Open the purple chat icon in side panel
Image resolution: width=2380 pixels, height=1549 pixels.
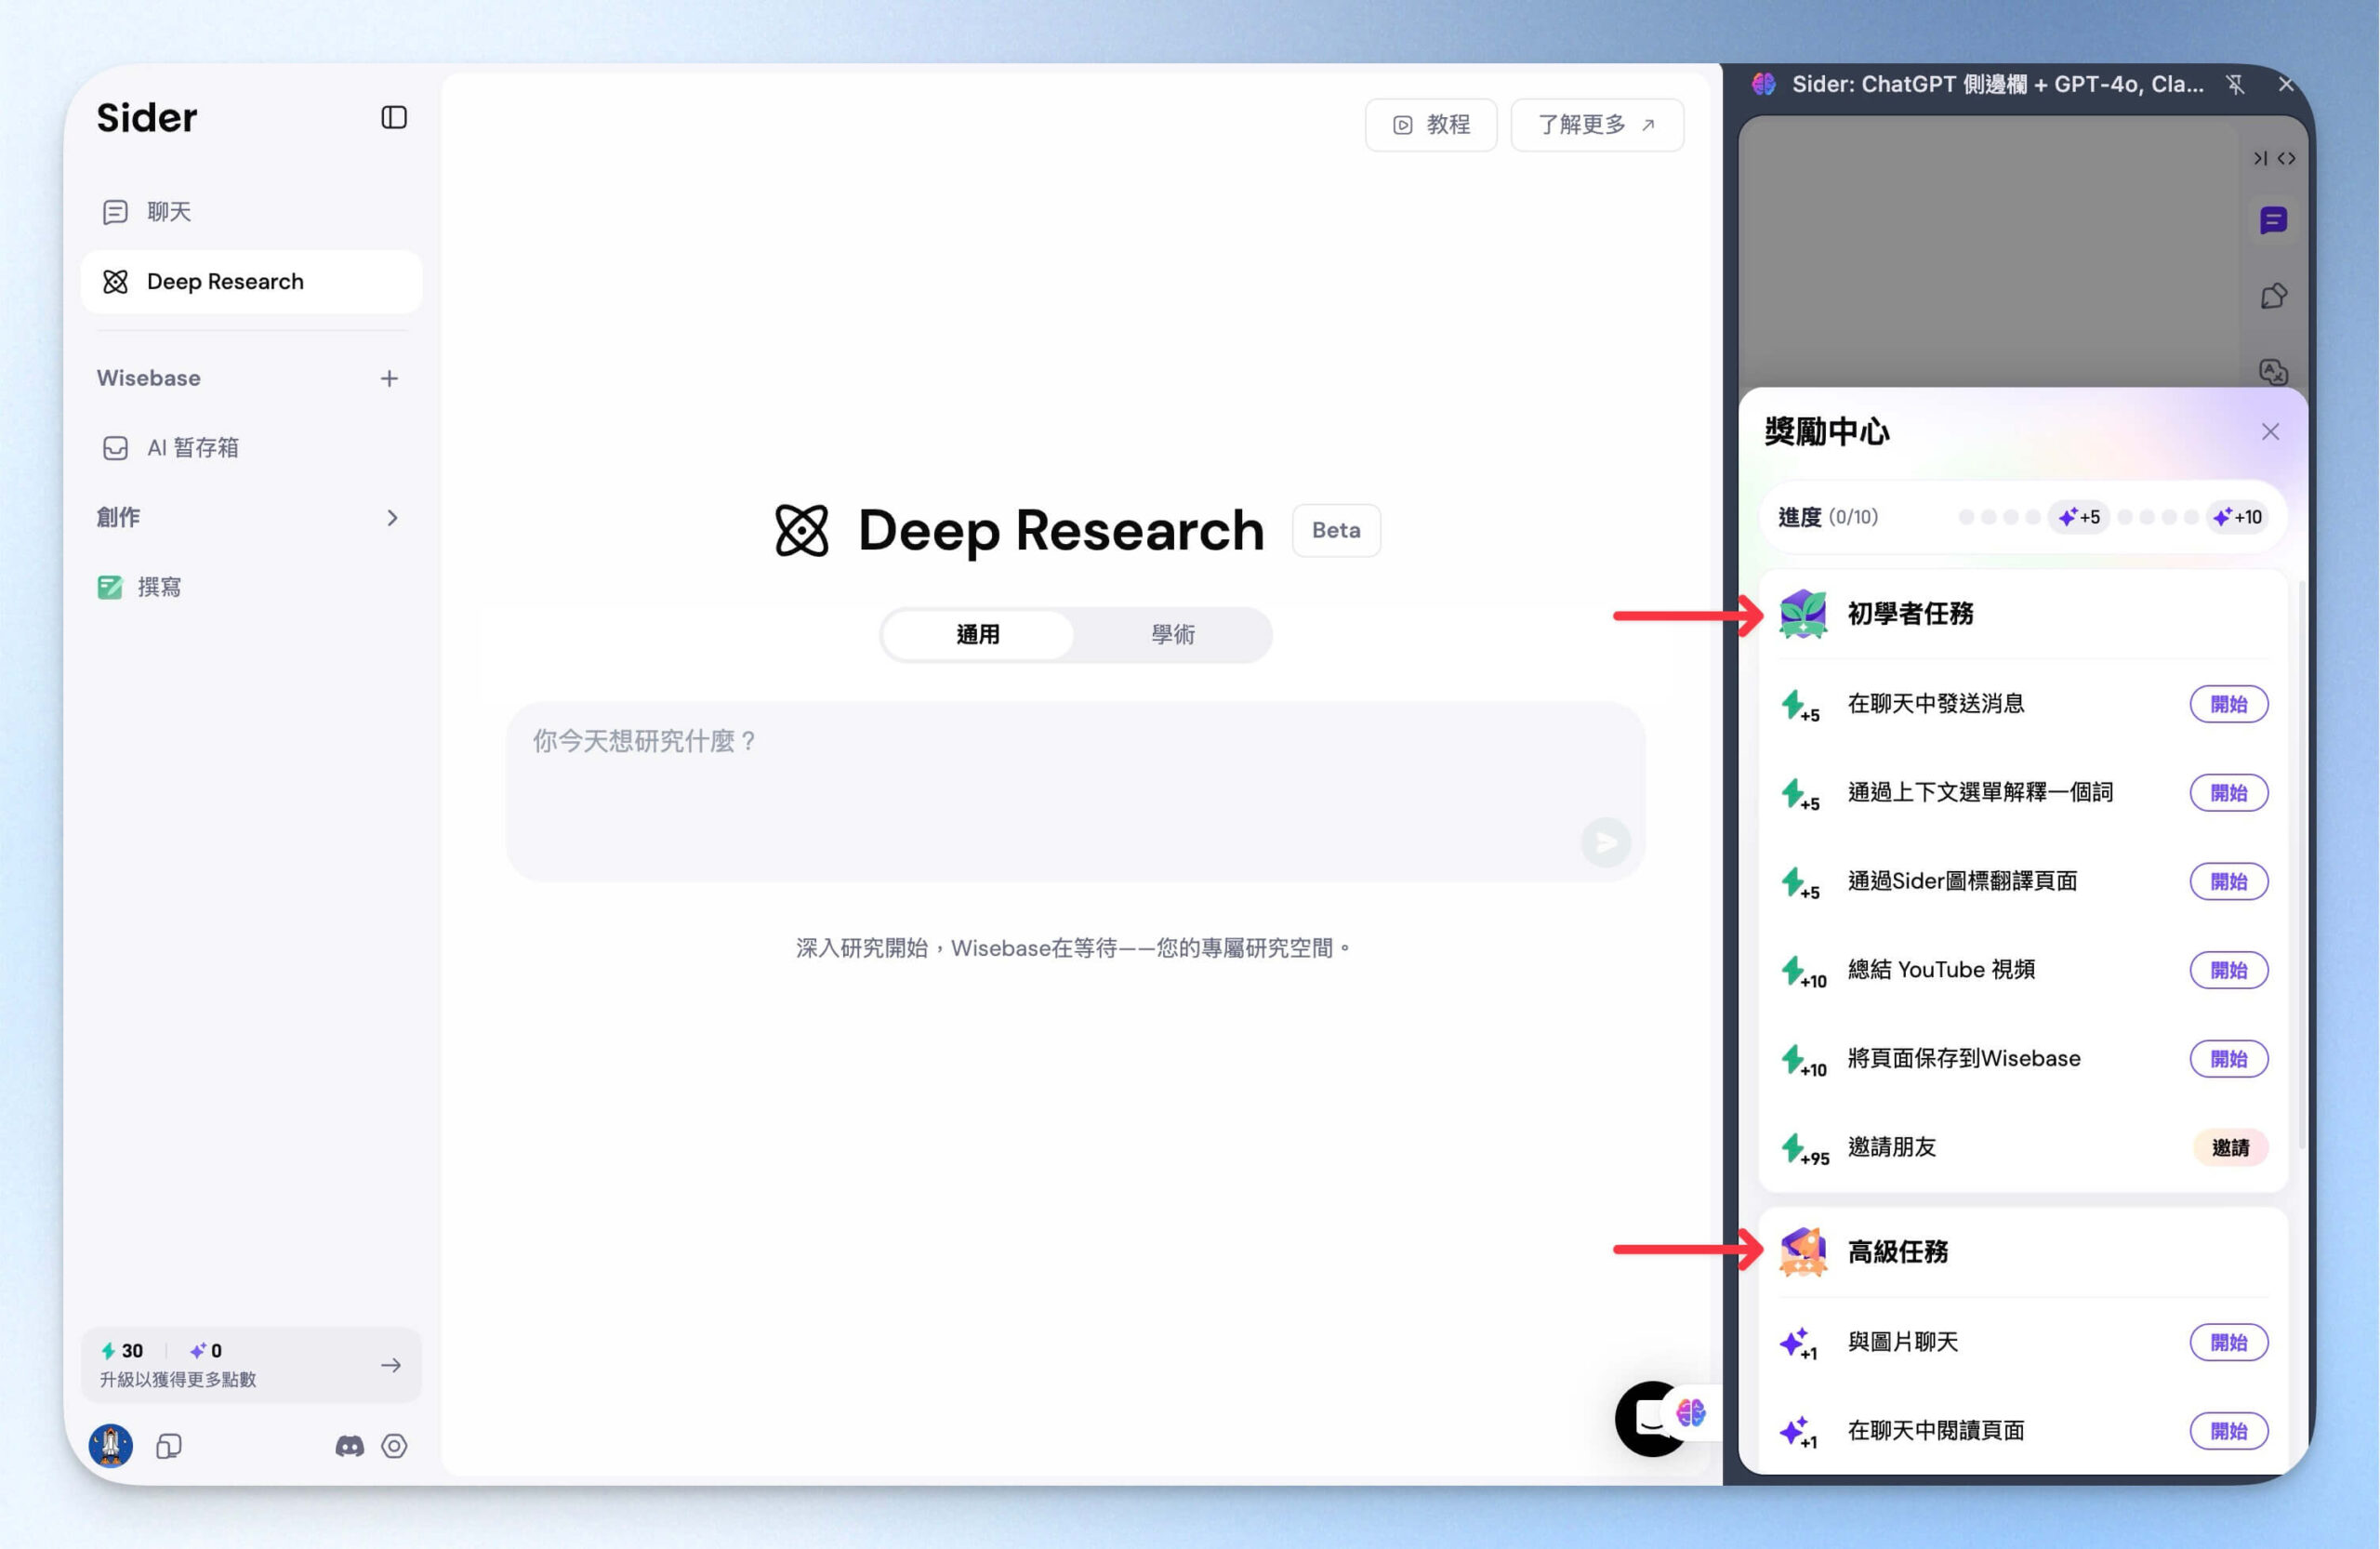coord(2273,220)
